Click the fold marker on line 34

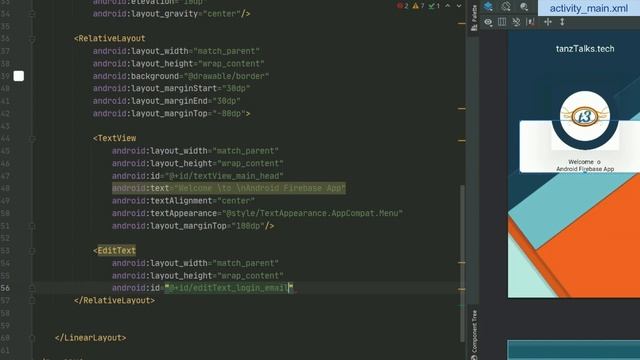[32, 14]
